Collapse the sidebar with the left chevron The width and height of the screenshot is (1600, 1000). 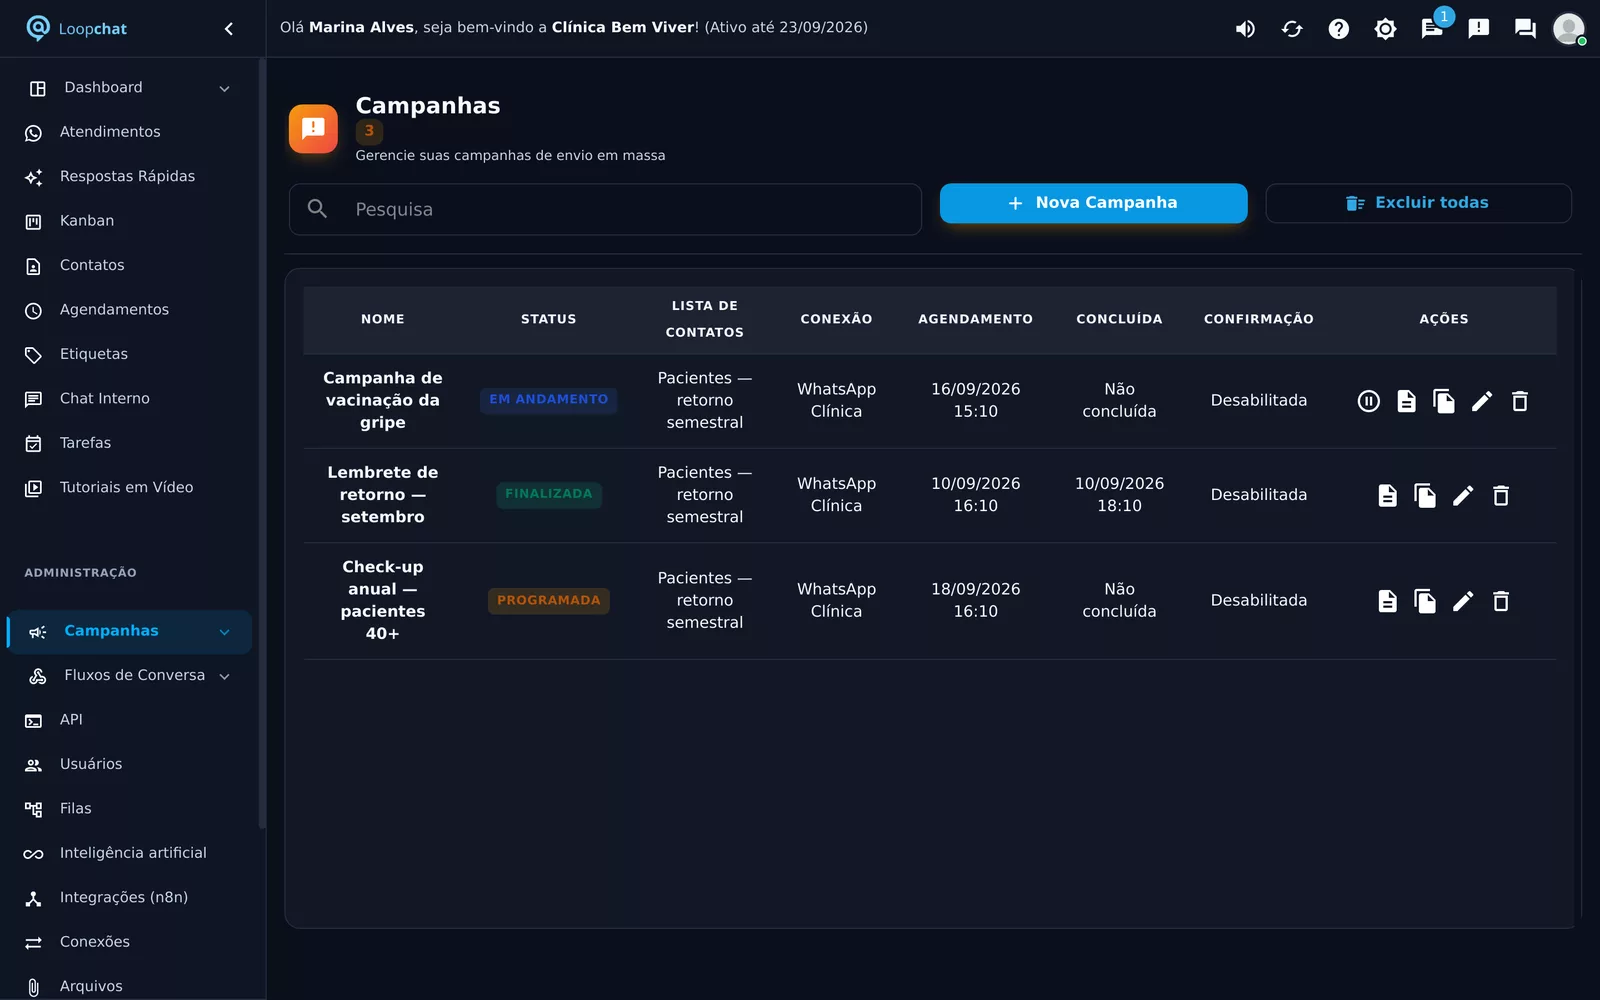(229, 29)
